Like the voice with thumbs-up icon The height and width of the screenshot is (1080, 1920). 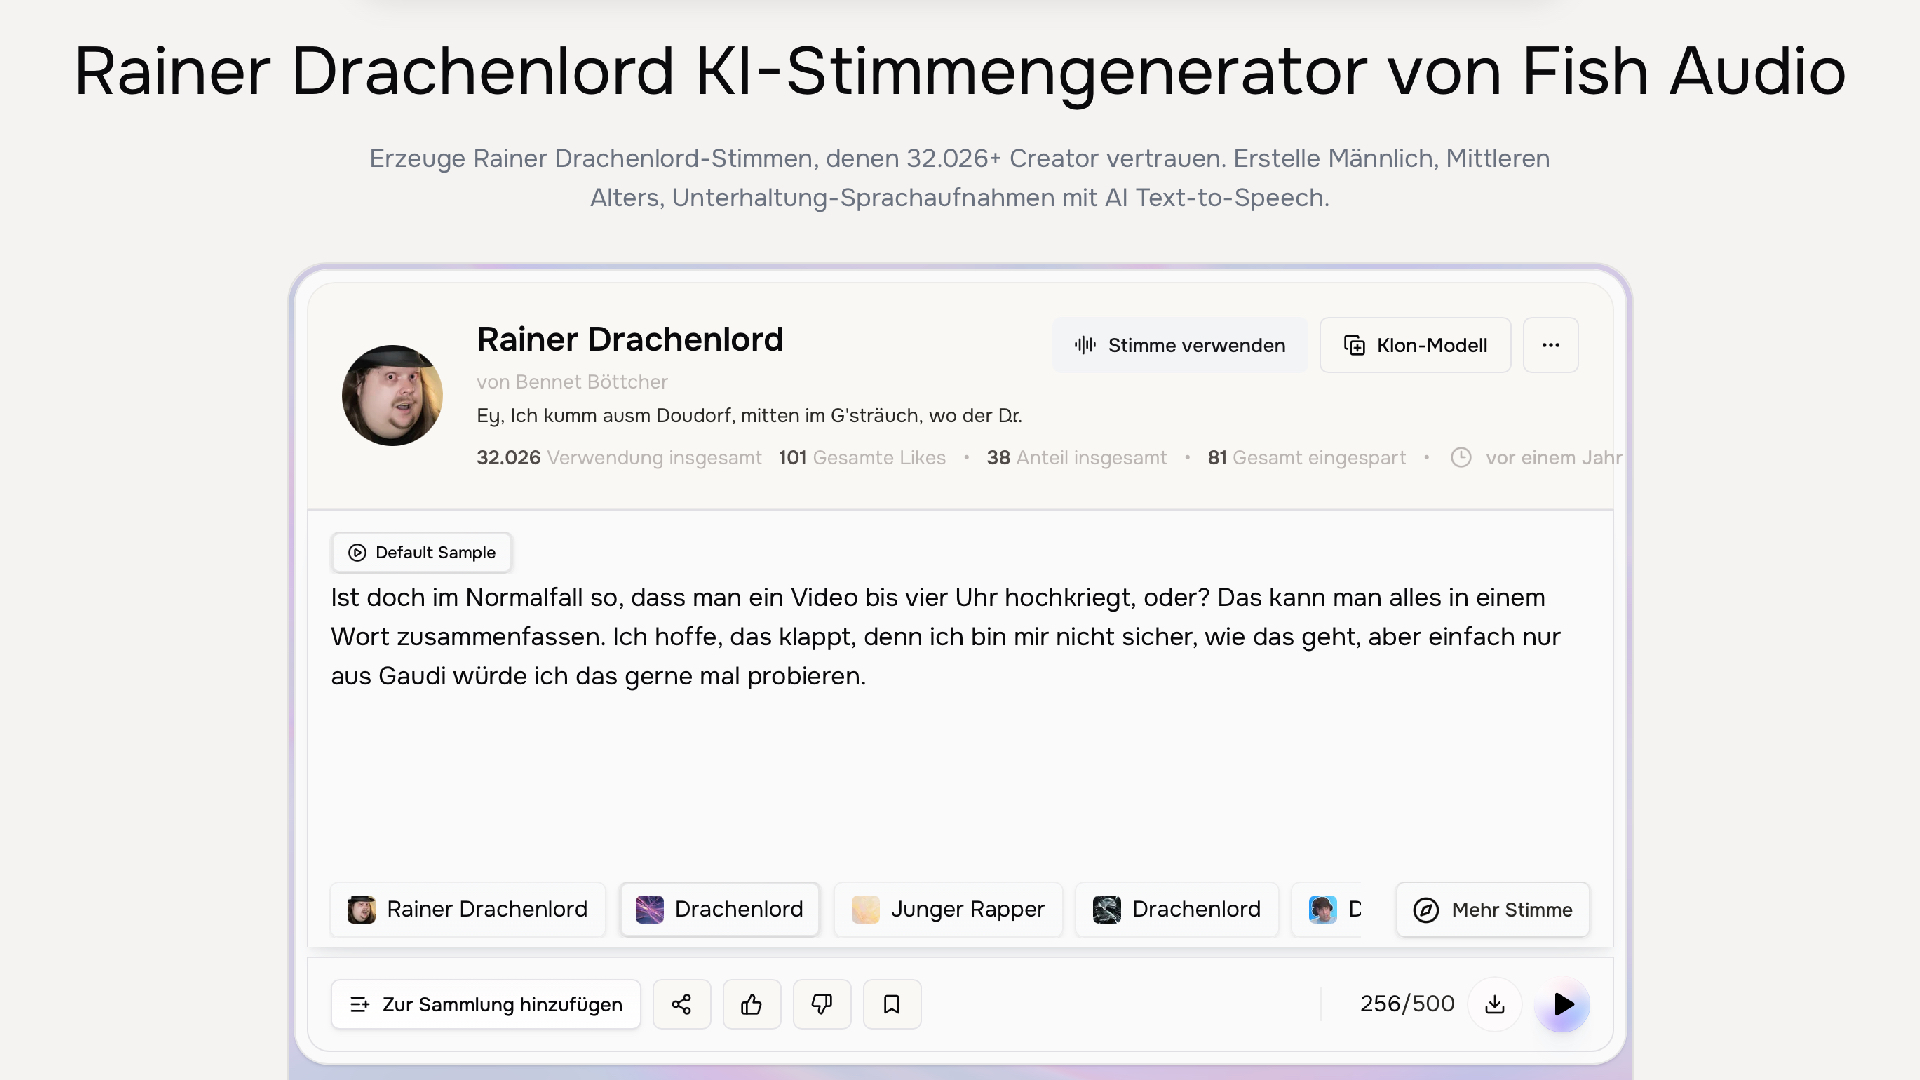[x=752, y=1004]
